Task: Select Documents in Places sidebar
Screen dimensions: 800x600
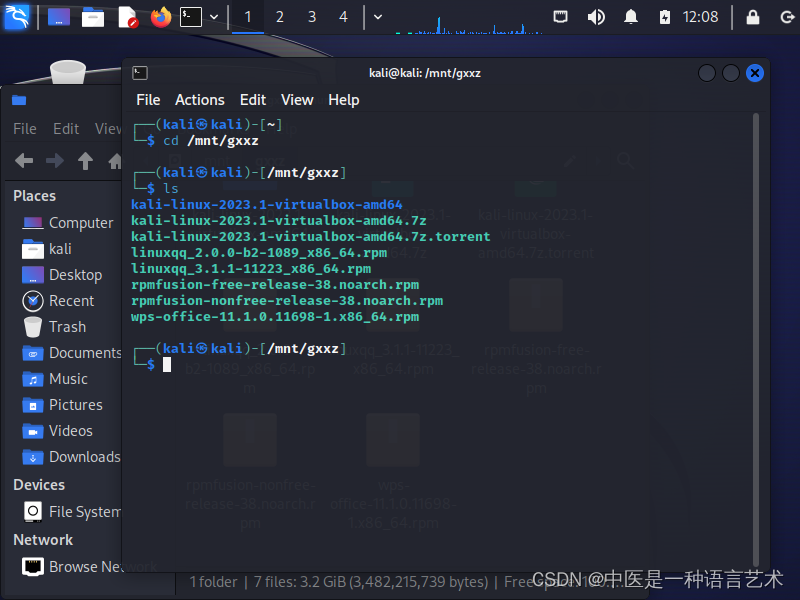Action: point(71,353)
